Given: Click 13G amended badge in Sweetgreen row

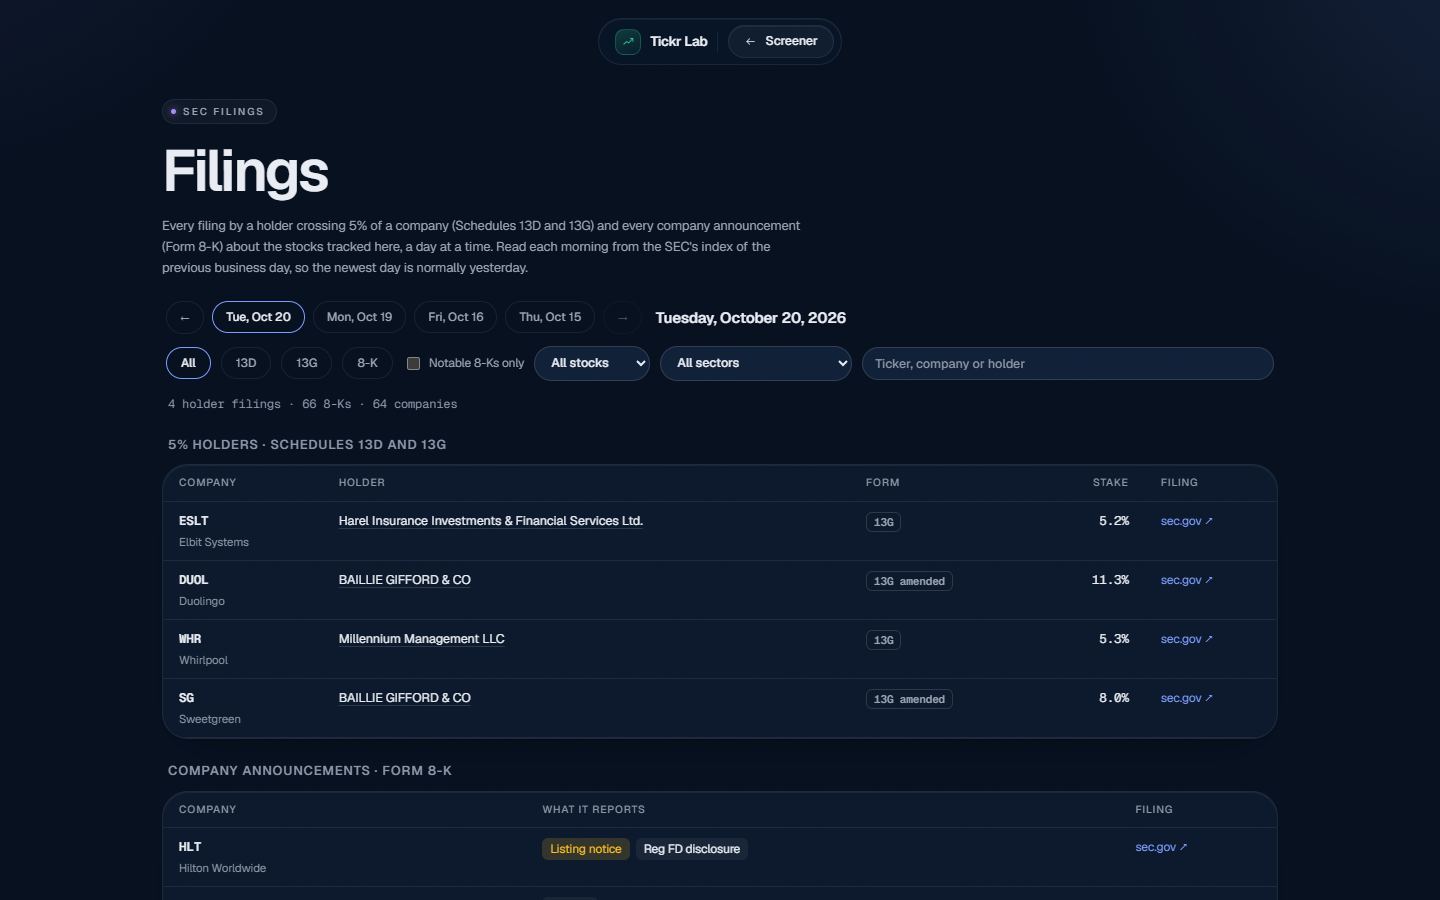Looking at the screenshot, I should tap(909, 699).
